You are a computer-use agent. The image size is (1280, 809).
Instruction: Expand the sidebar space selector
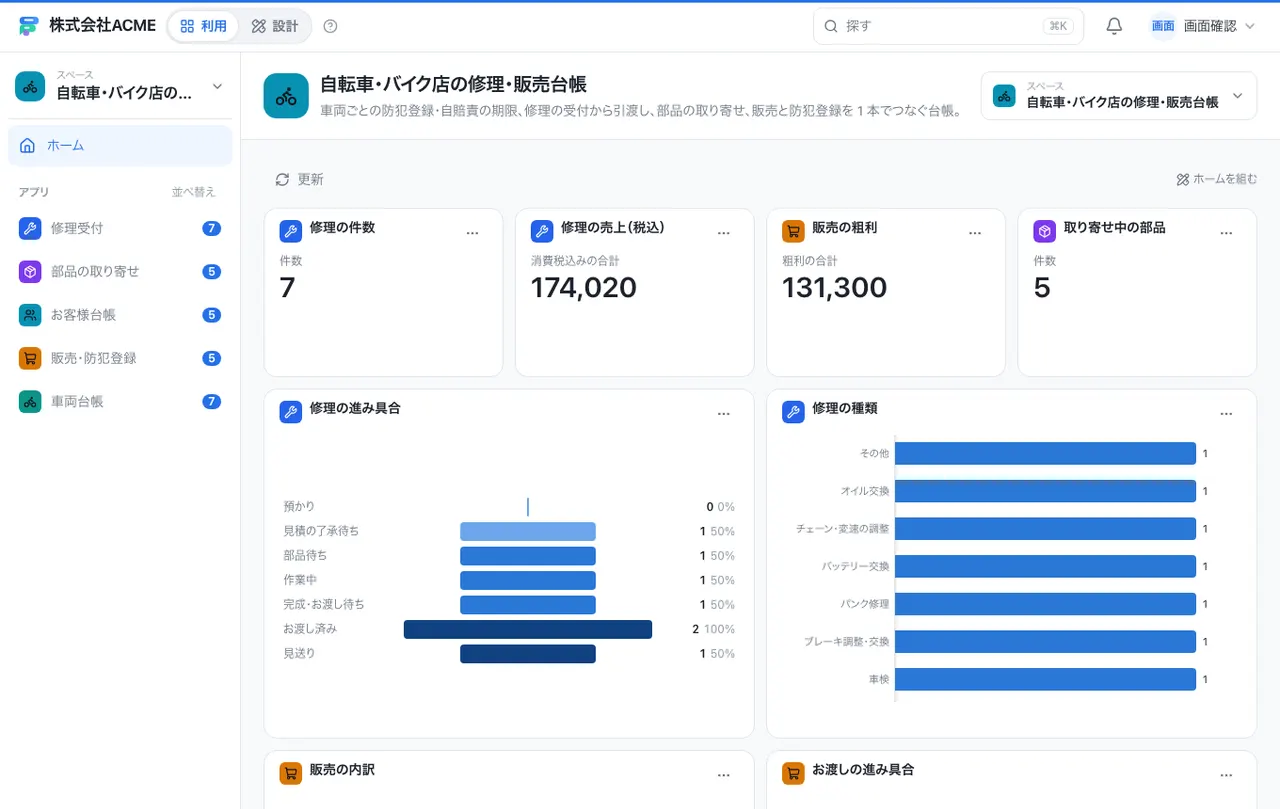point(120,87)
